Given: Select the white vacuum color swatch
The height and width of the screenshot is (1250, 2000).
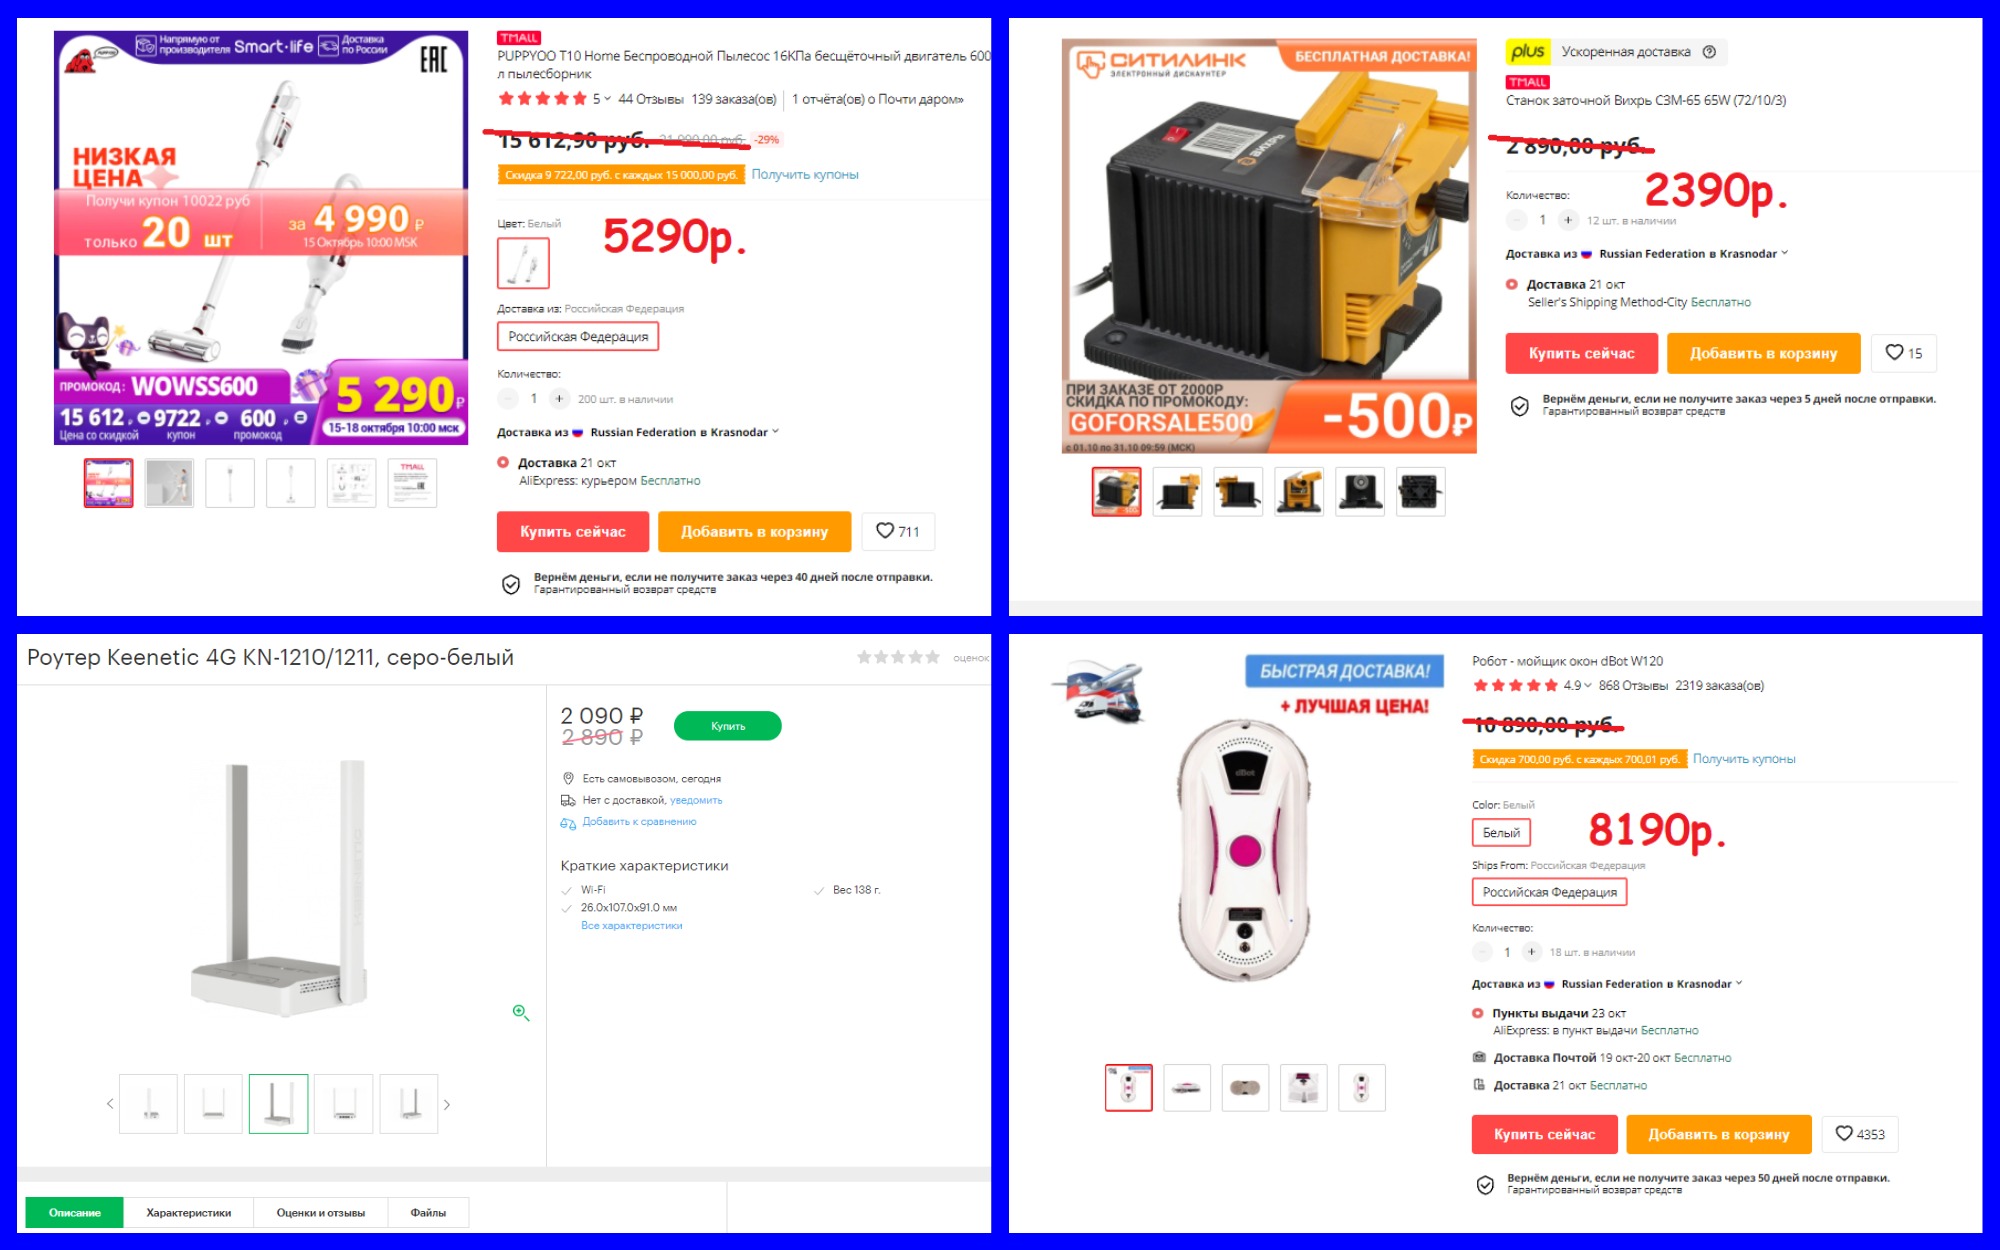Looking at the screenshot, I should [x=523, y=264].
